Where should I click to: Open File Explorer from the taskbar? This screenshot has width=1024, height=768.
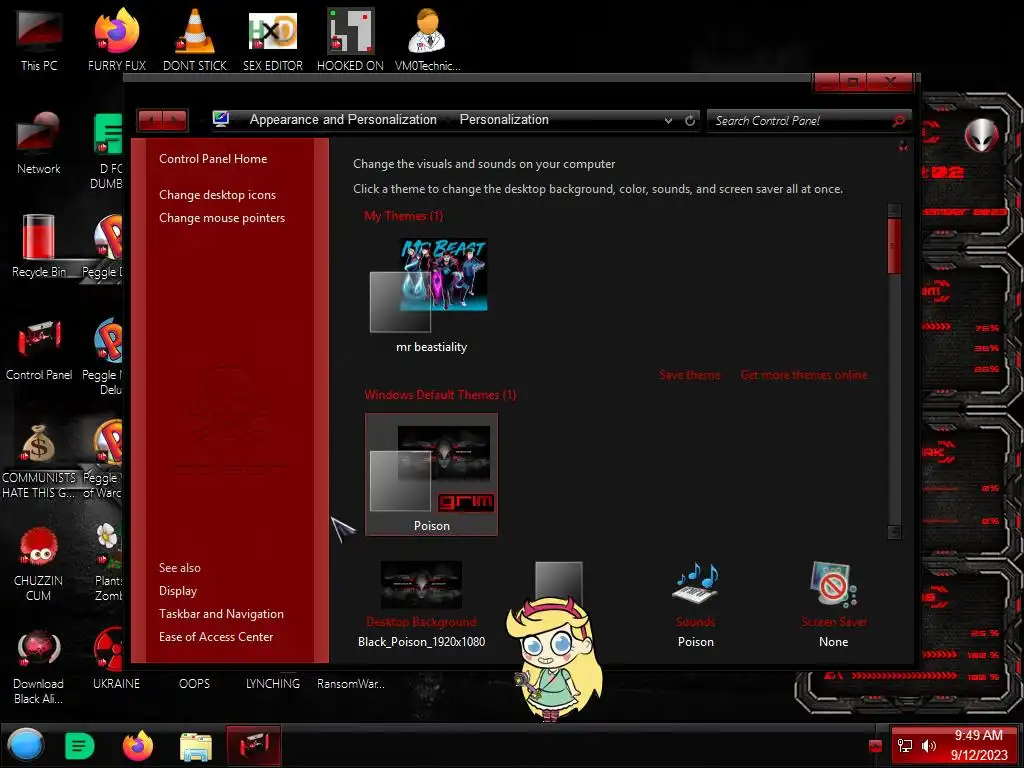click(x=195, y=746)
